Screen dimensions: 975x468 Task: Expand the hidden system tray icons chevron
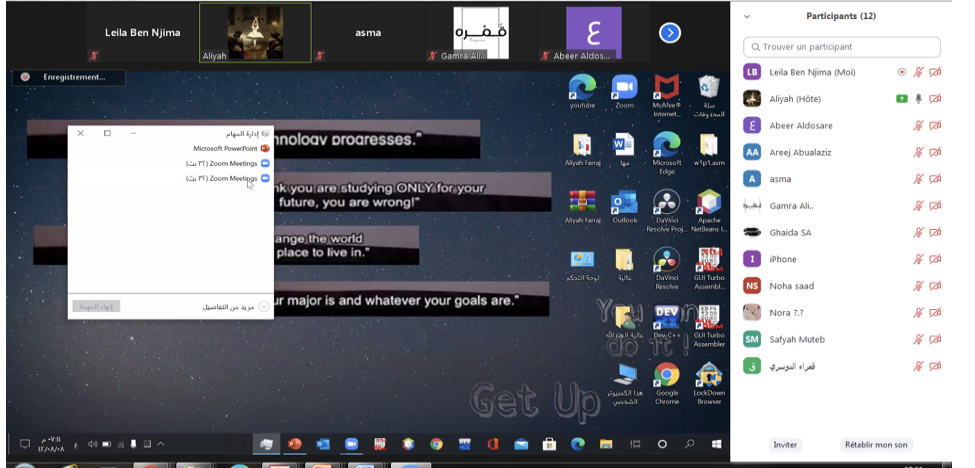click(161, 444)
